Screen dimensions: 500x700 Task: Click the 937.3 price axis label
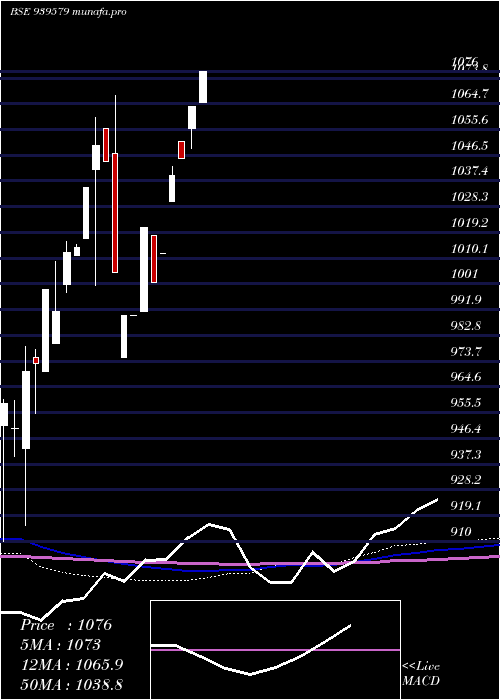[466, 455]
